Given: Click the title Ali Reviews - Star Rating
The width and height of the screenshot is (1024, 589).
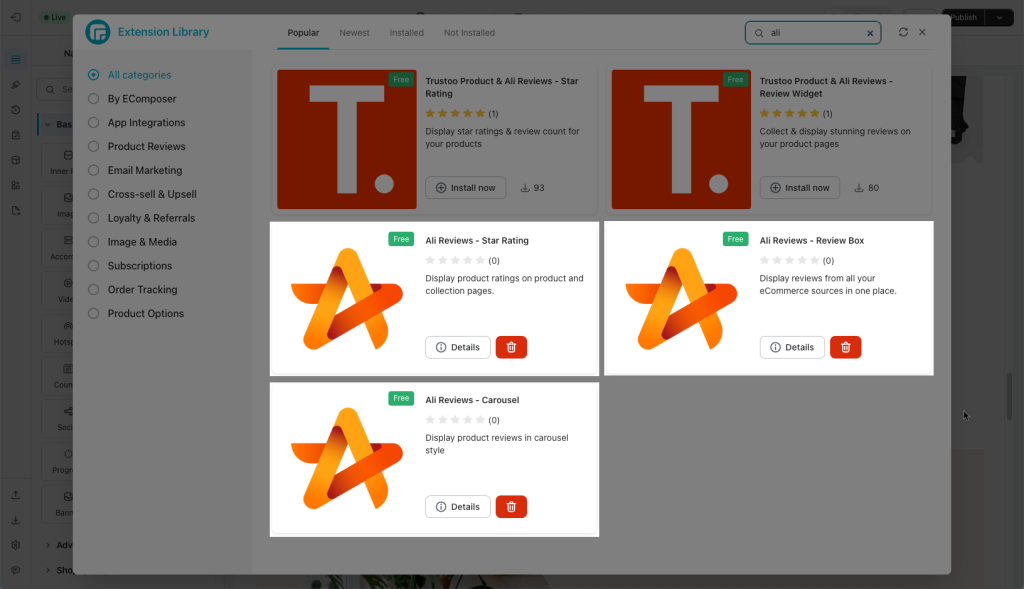Looking at the screenshot, I should (x=477, y=241).
